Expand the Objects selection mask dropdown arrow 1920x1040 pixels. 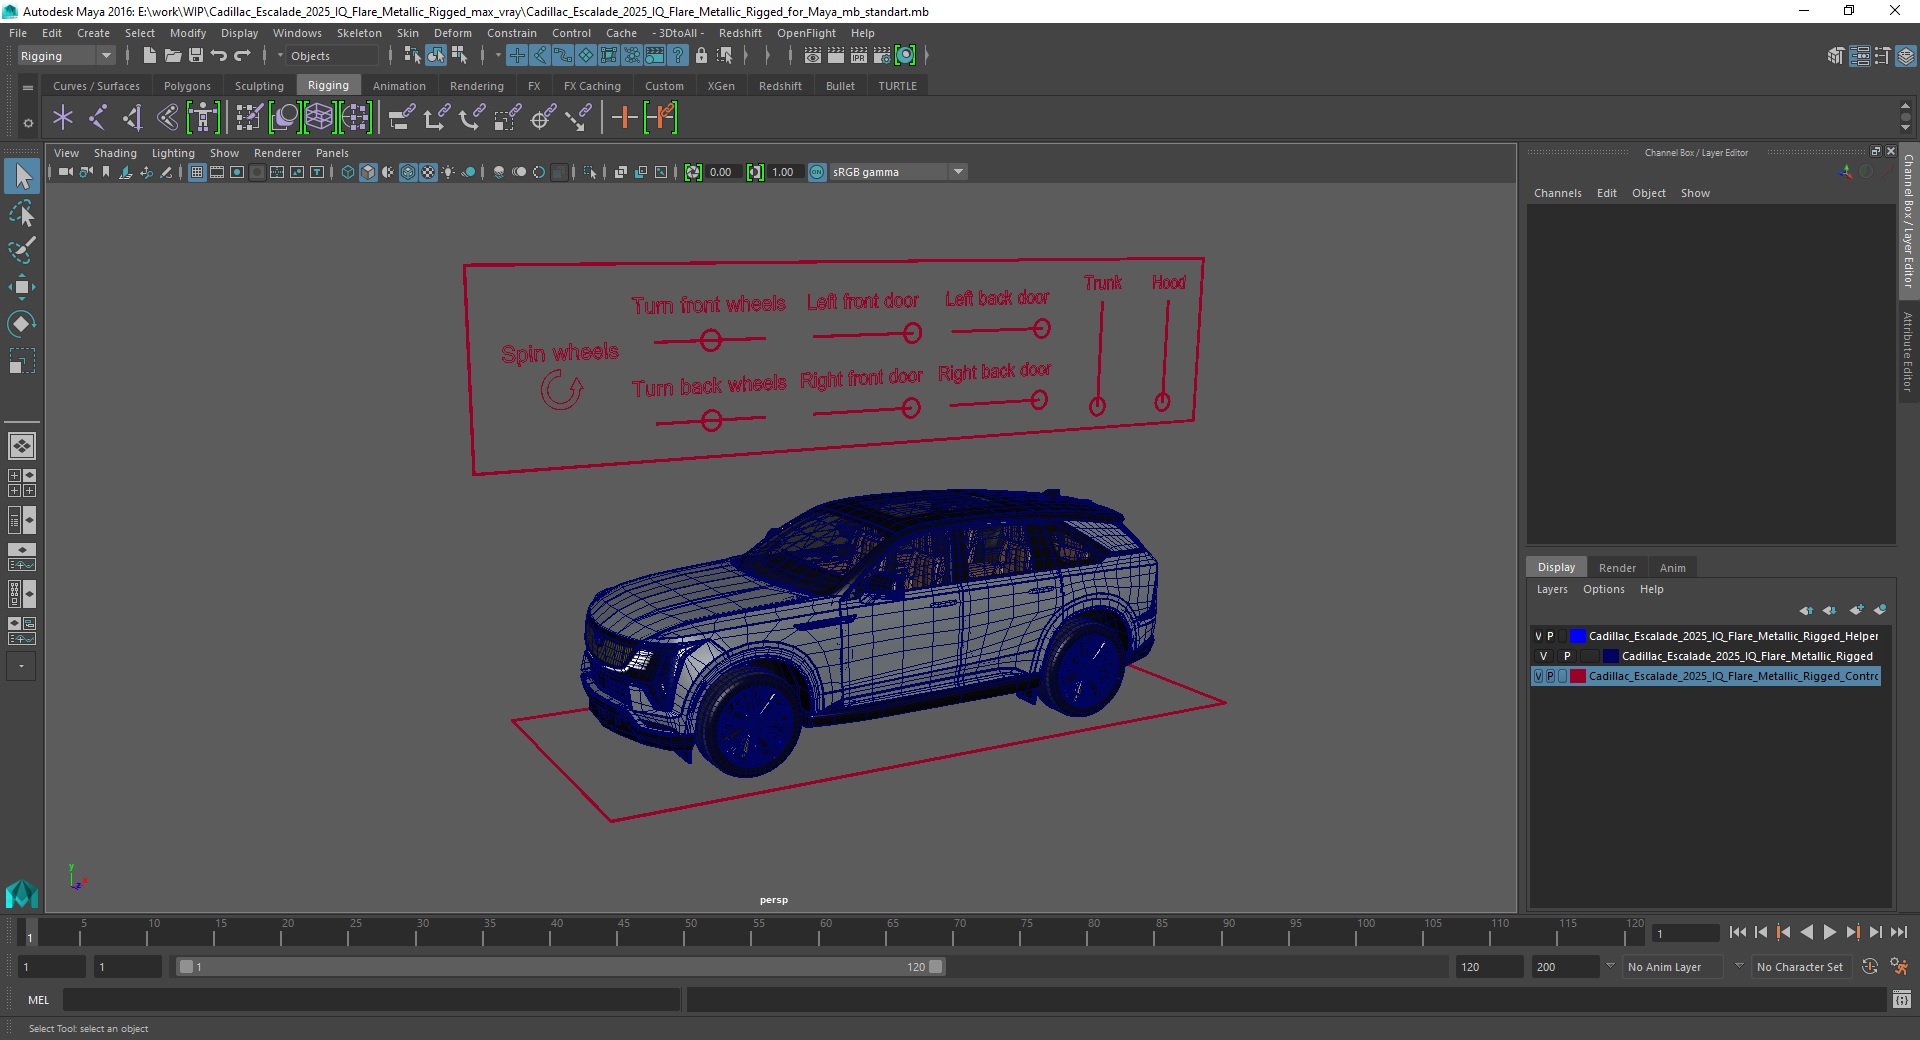[x=280, y=56]
